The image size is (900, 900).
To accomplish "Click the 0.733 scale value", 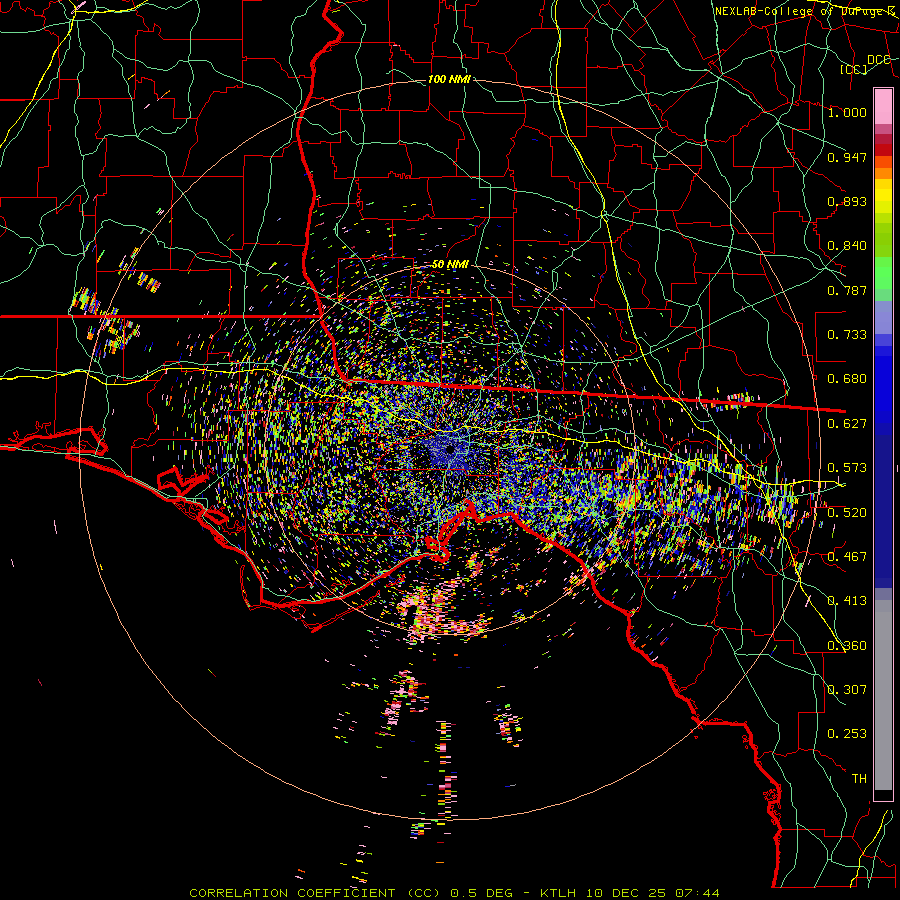I will (847, 335).
